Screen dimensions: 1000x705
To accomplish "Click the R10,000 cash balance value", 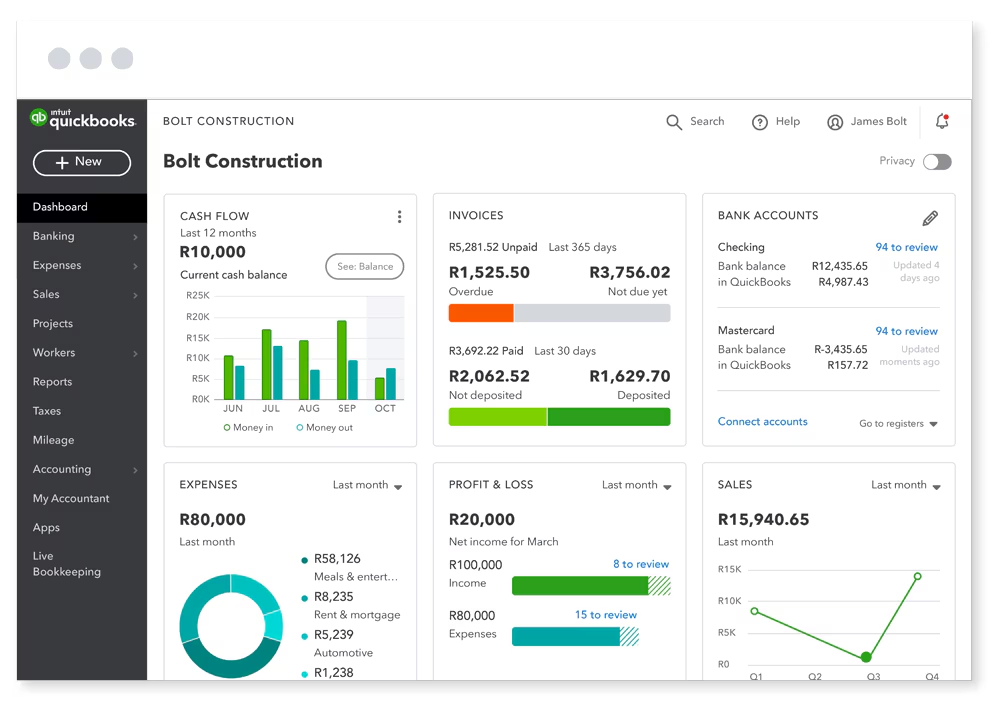I will [x=212, y=252].
